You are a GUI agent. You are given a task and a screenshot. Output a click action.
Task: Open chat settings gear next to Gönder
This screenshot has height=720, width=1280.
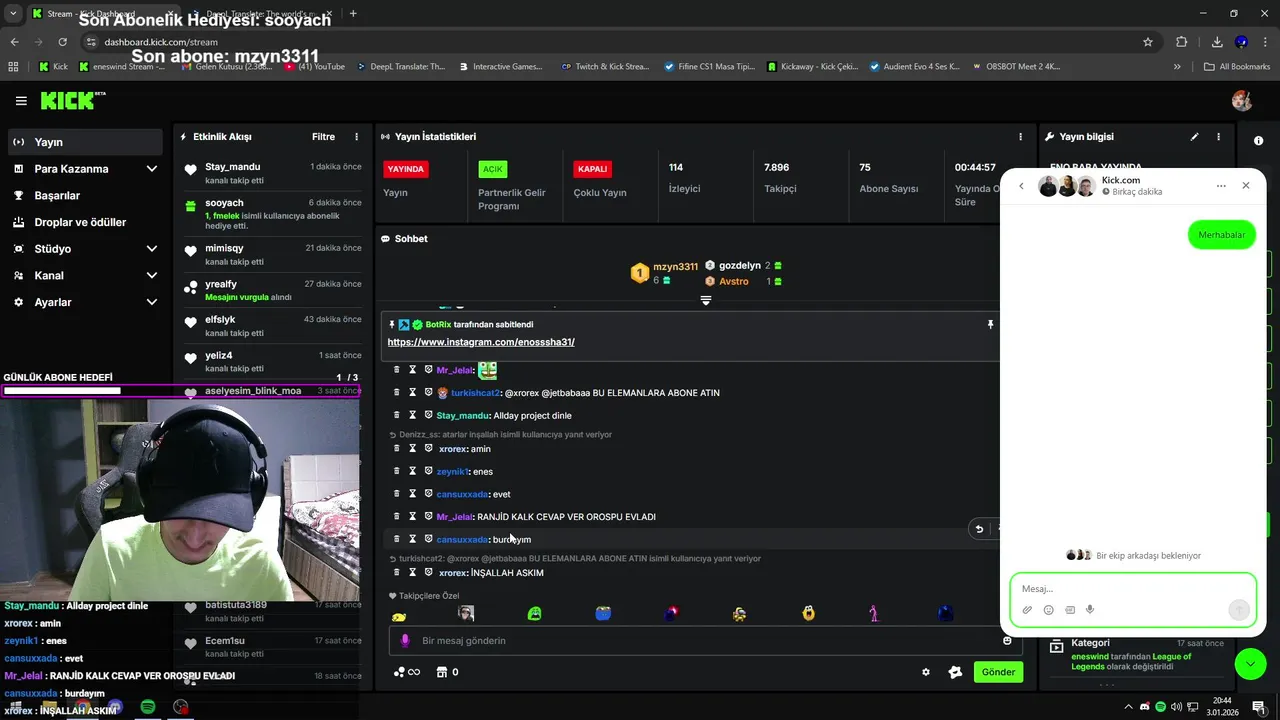[926, 672]
